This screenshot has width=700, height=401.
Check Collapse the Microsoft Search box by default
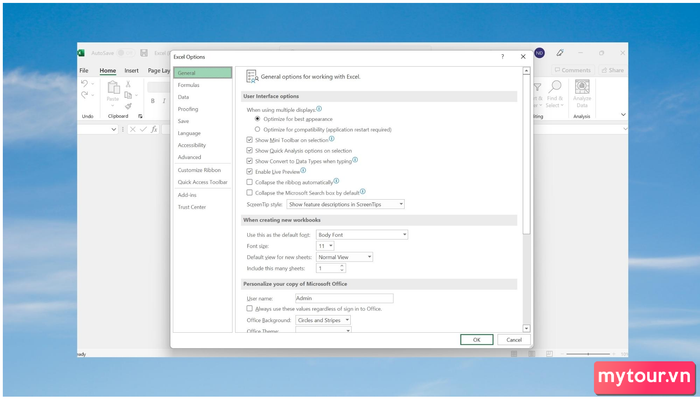coord(250,193)
